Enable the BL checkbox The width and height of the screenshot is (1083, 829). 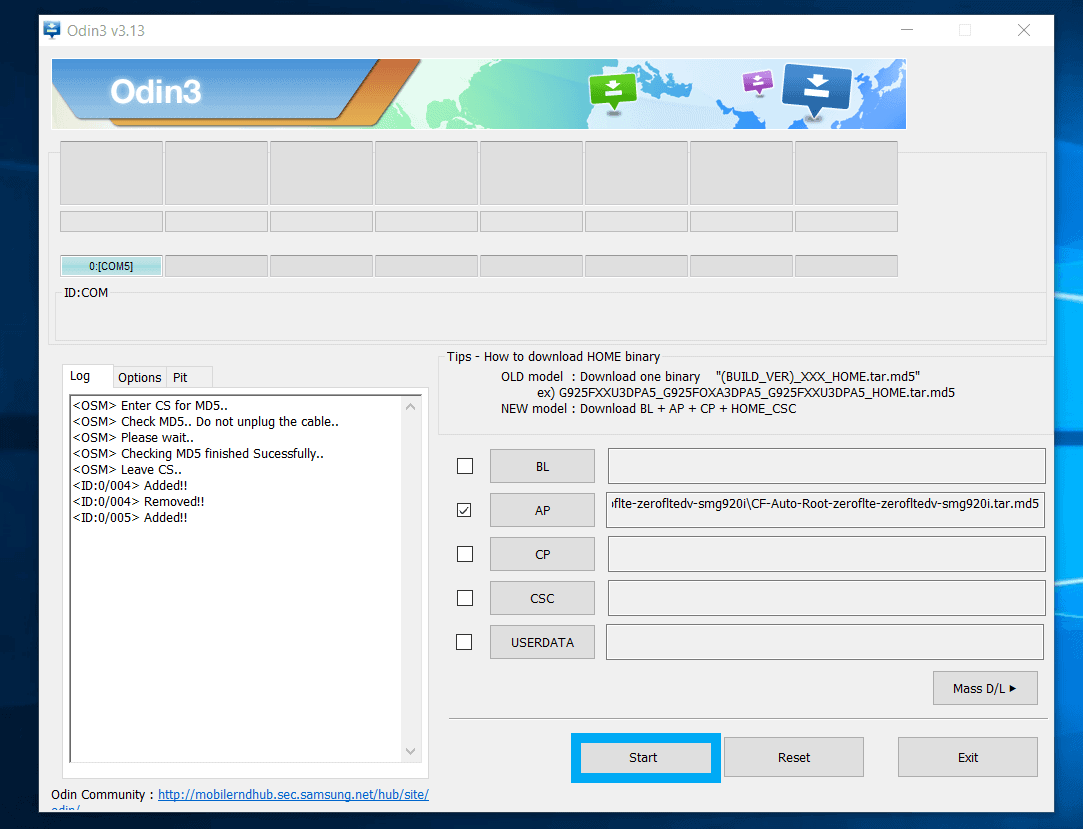click(x=465, y=466)
